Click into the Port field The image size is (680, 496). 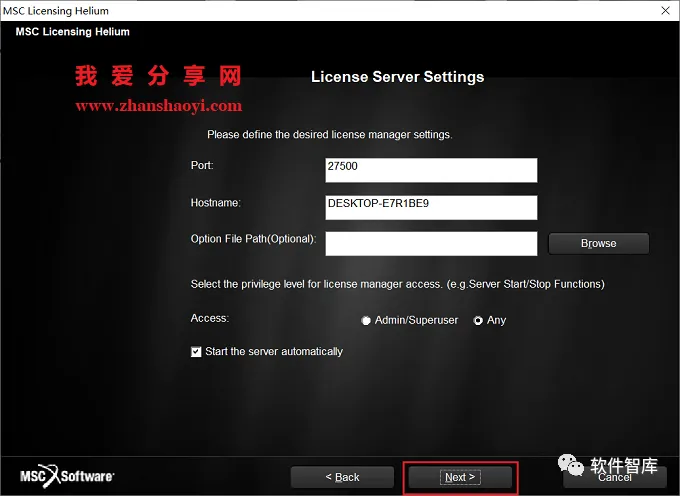[x=431, y=170]
